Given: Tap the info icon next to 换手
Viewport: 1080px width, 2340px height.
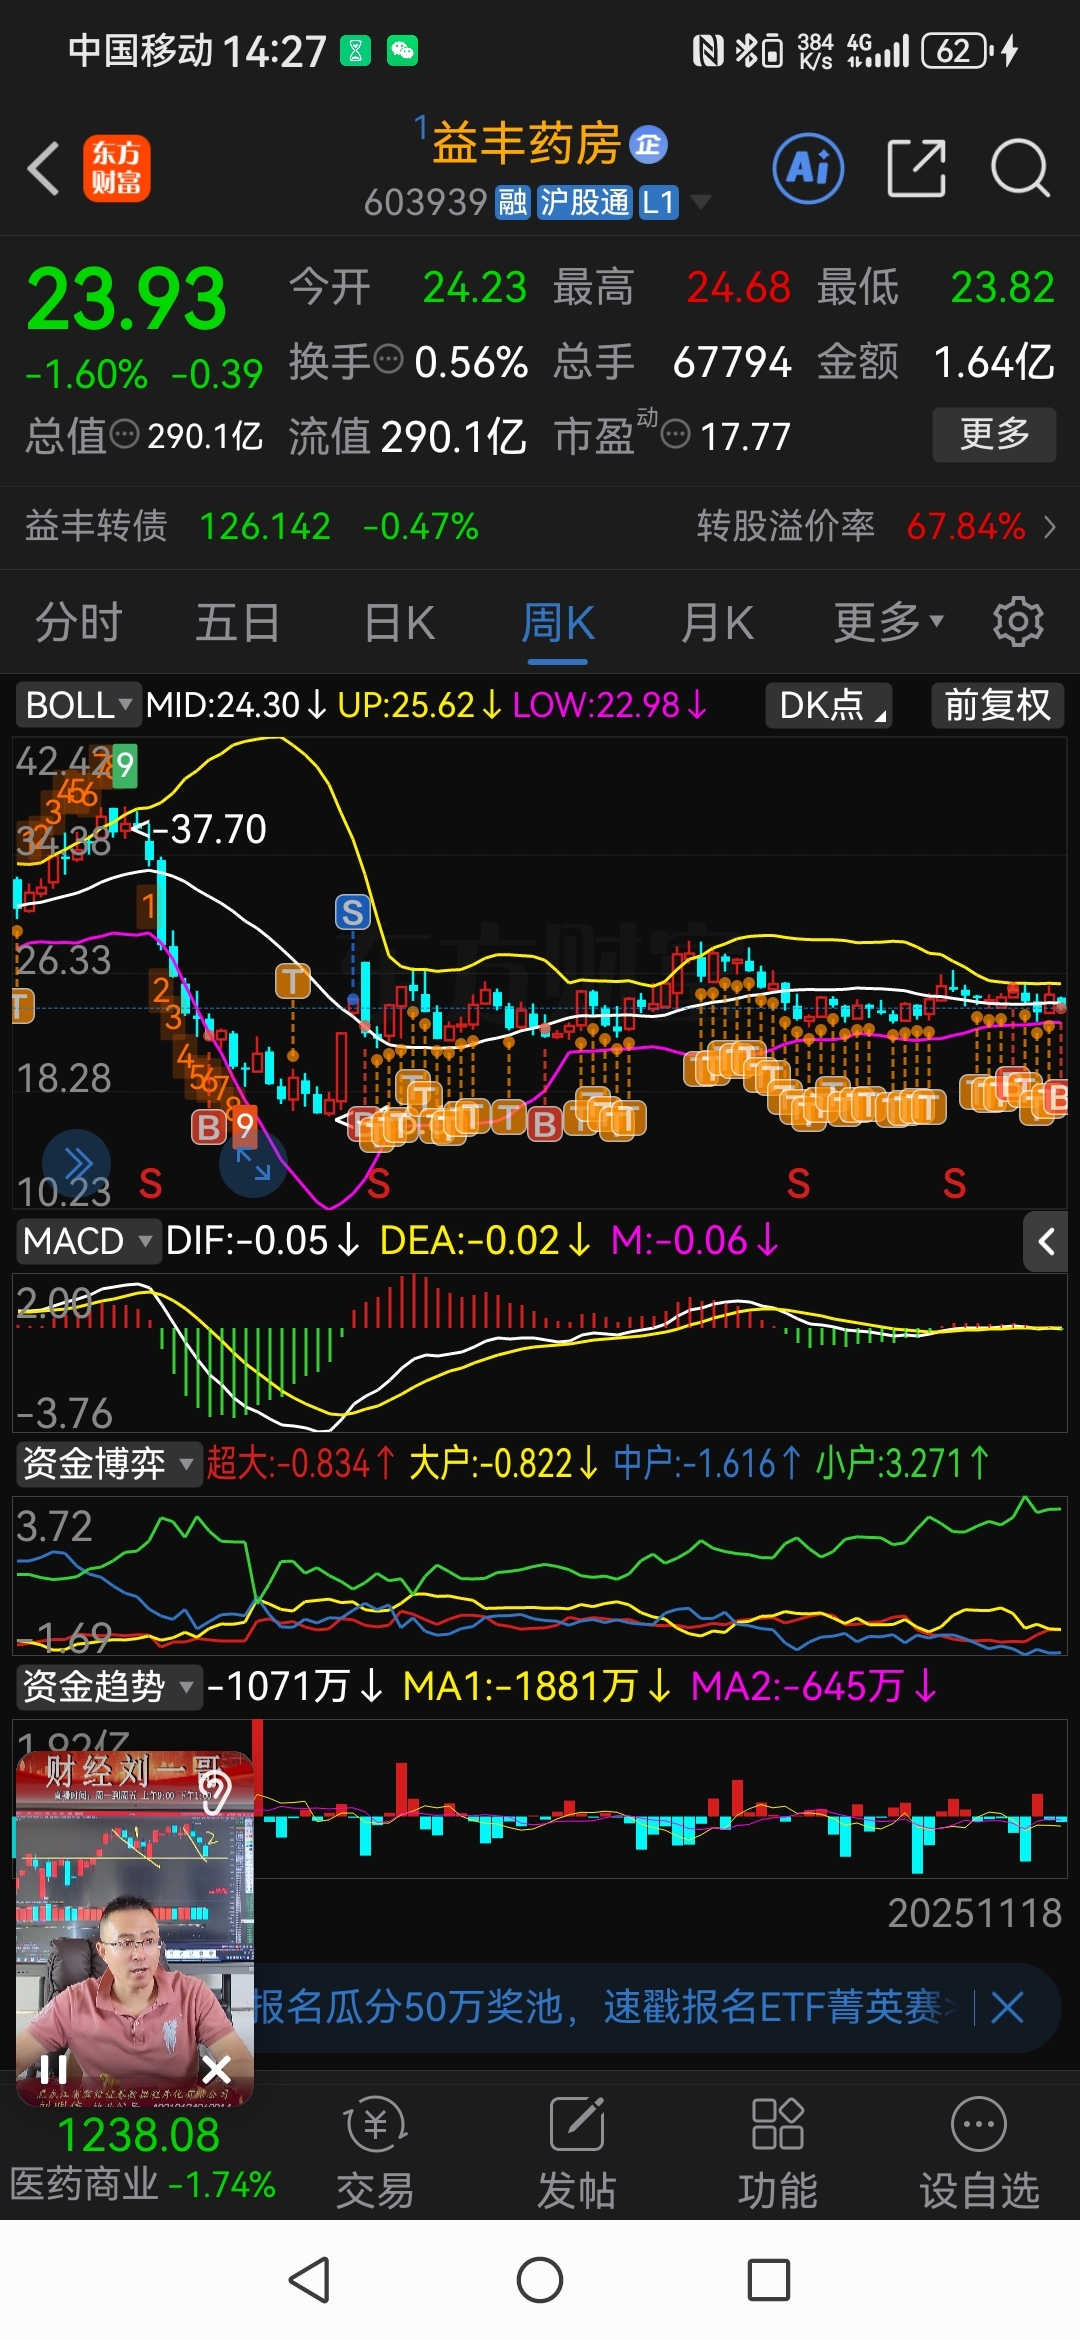Looking at the screenshot, I should [388, 358].
